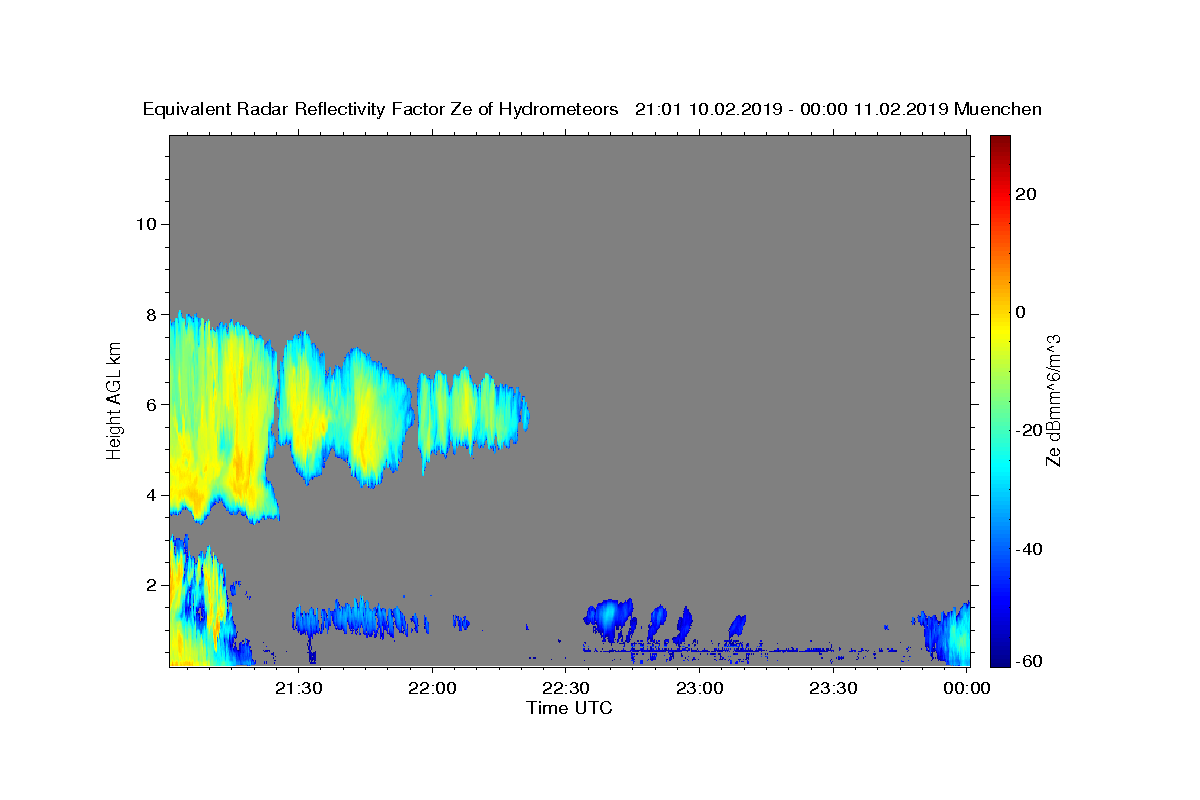This screenshot has width=1200, height=800.
Task: Click the colorbar label '20'
Action: tap(1025, 194)
